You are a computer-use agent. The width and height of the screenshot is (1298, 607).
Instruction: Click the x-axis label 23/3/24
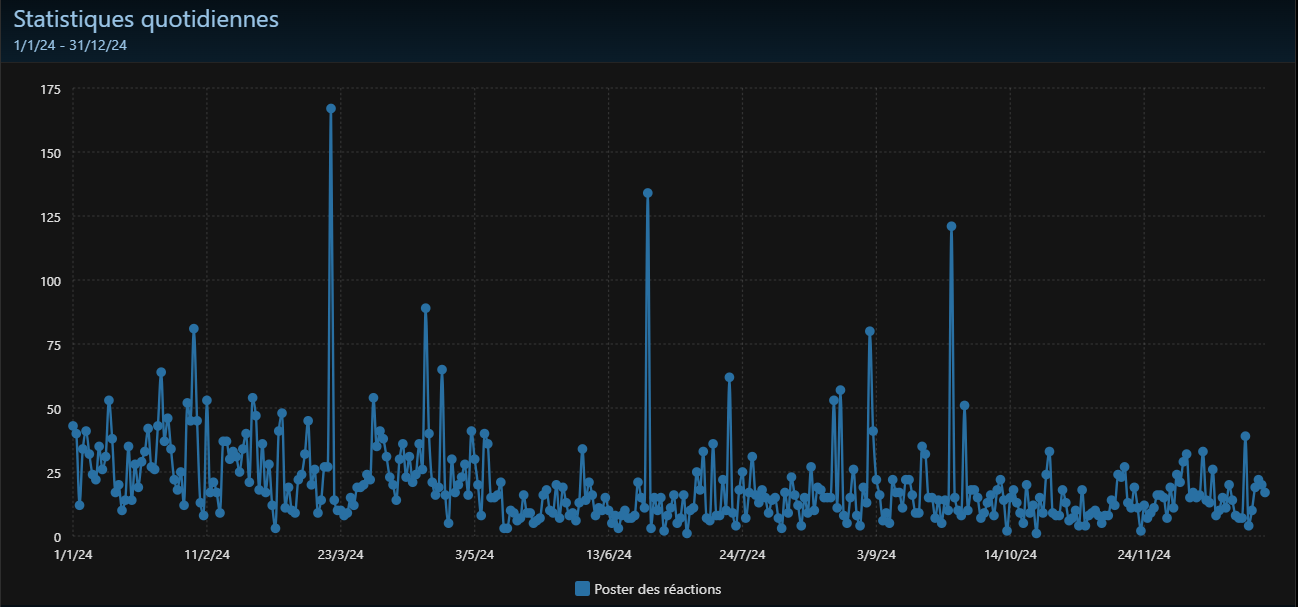(x=340, y=555)
